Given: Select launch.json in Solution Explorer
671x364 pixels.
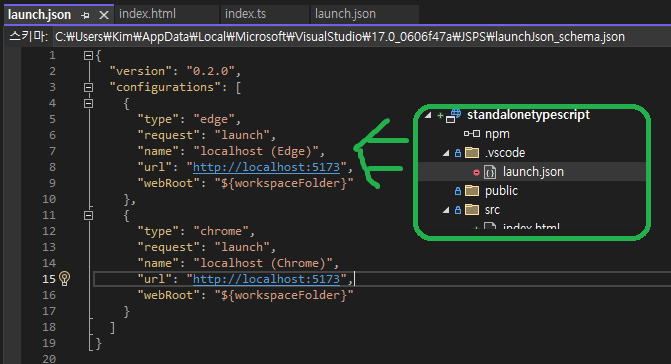Looking at the screenshot, I should coord(533,172).
